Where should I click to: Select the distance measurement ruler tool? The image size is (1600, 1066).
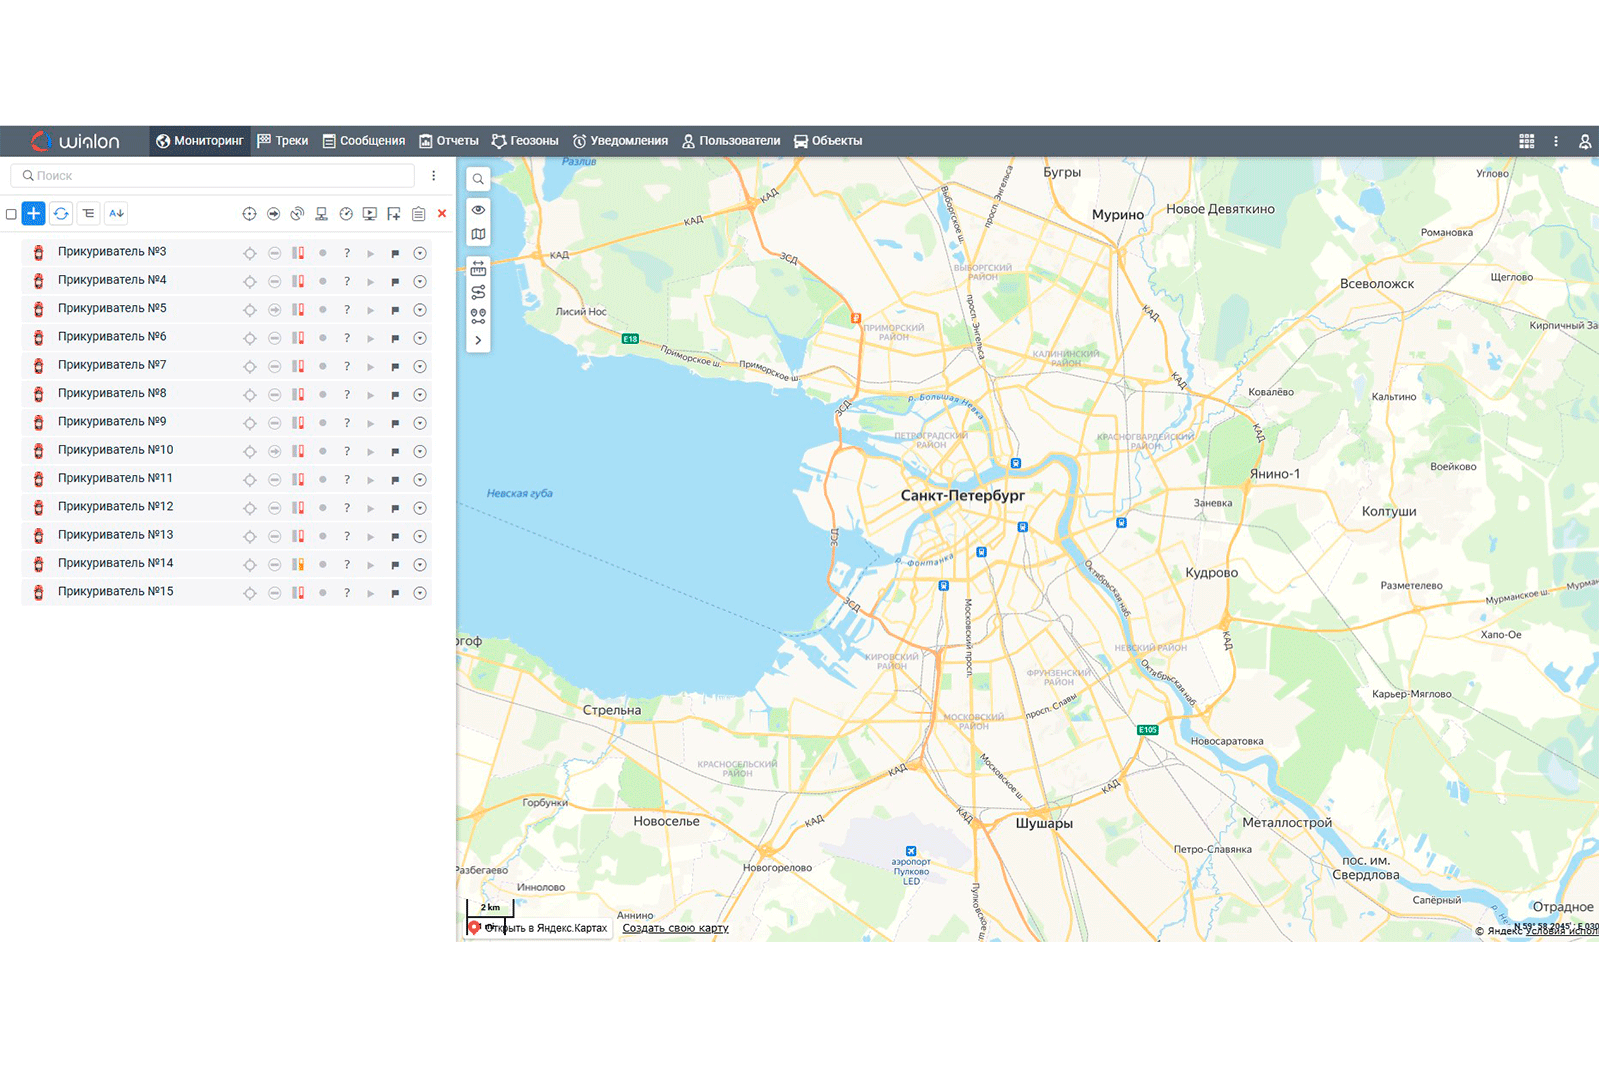pos(478,268)
